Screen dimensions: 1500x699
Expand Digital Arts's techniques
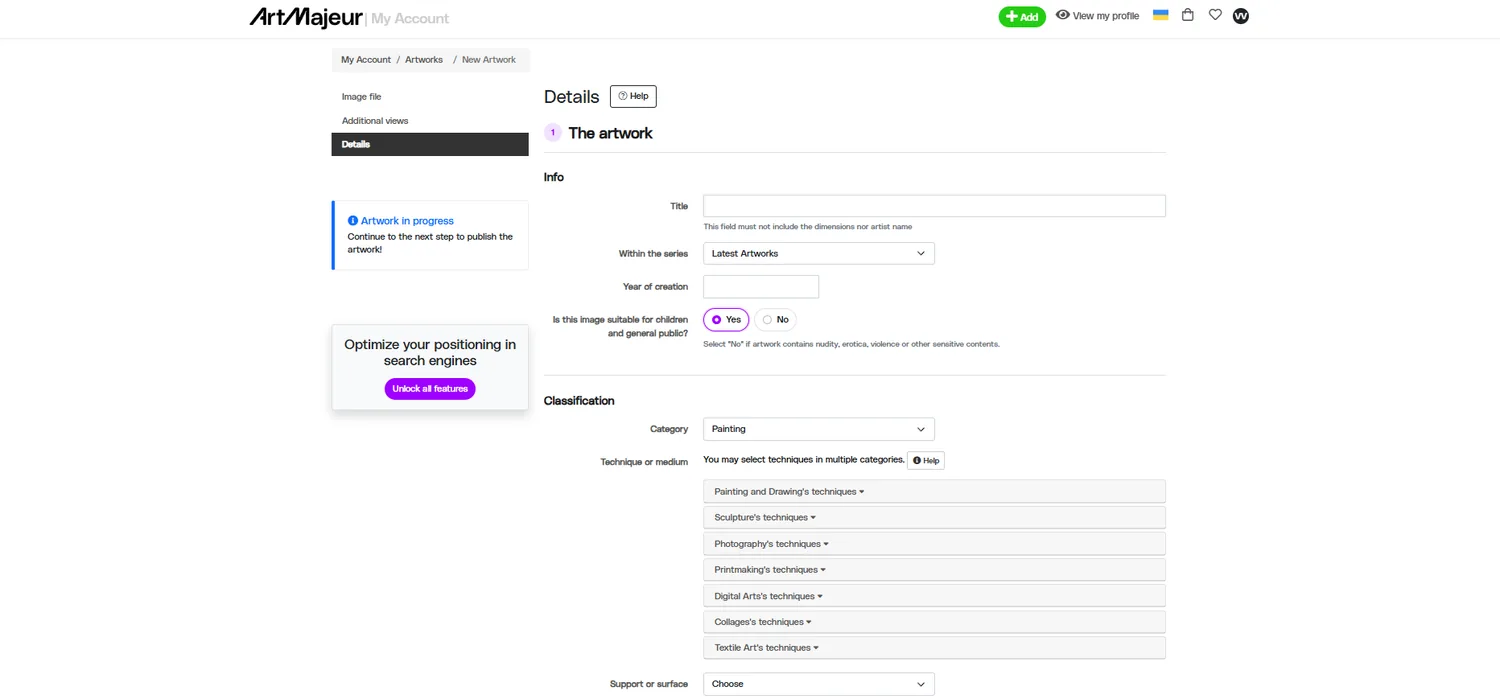(x=934, y=596)
